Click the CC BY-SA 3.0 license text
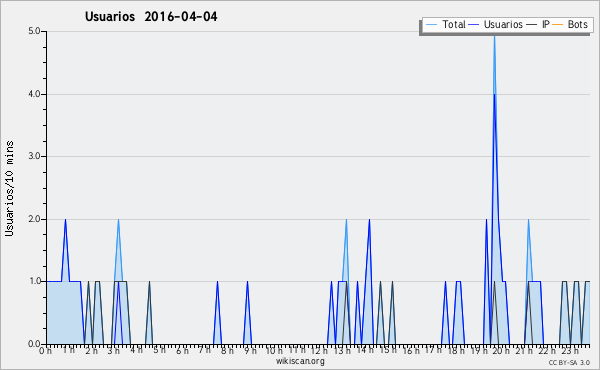This screenshot has height=370, width=600. point(569,362)
